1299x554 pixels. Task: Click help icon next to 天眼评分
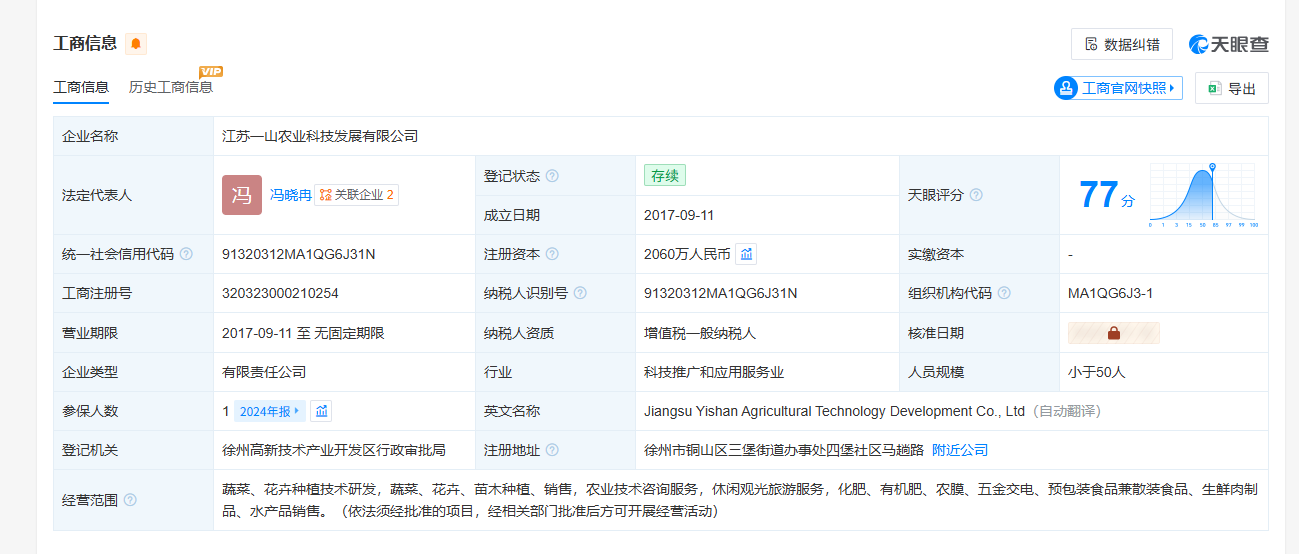click(x=976, y=195)
